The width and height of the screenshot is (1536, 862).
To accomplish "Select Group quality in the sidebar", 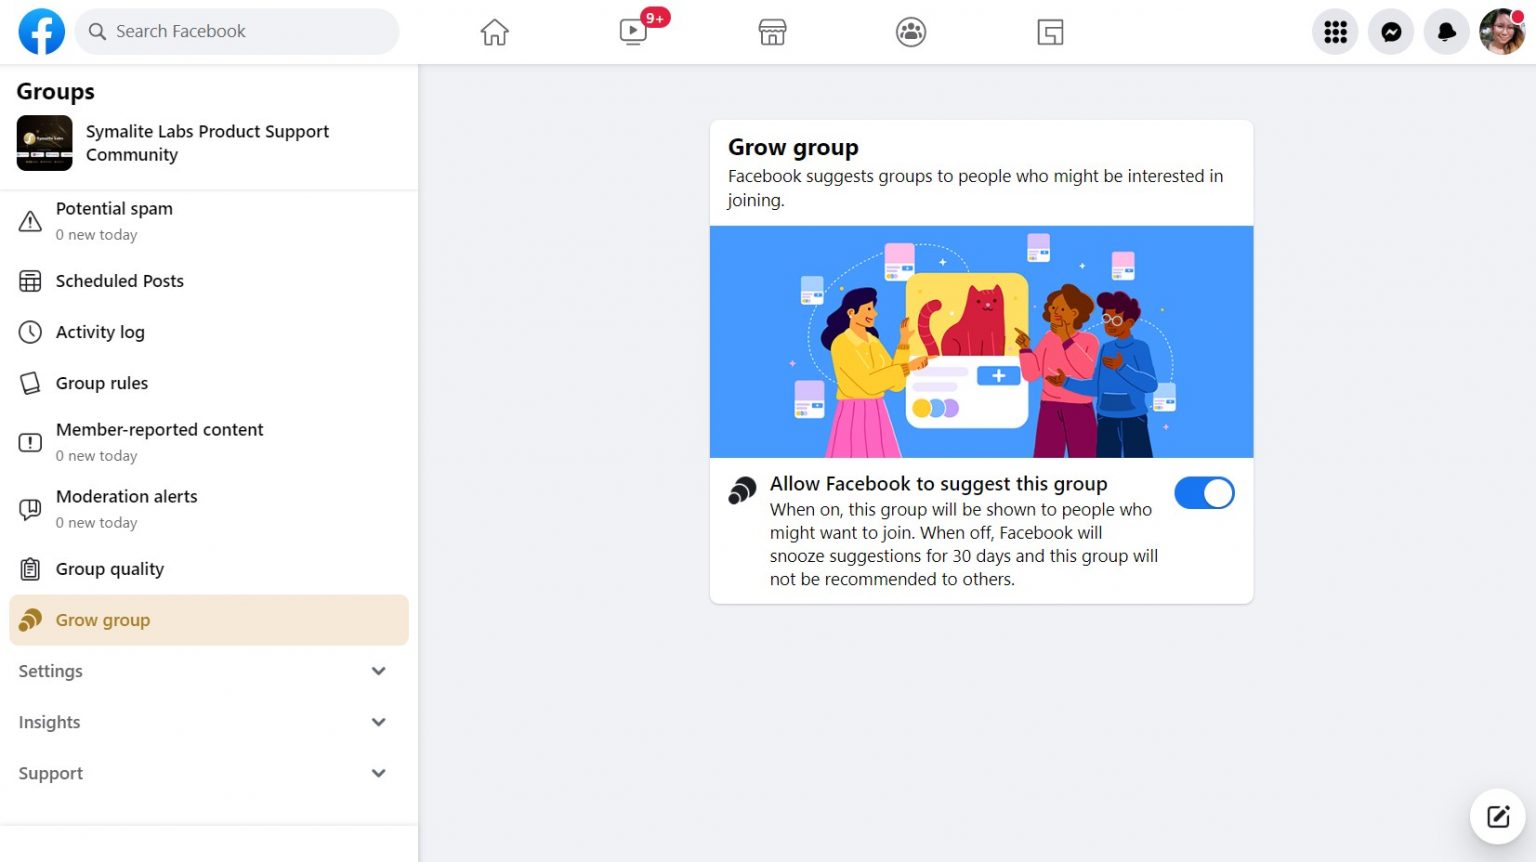I will pyautogui.click(x=110, y=568).
